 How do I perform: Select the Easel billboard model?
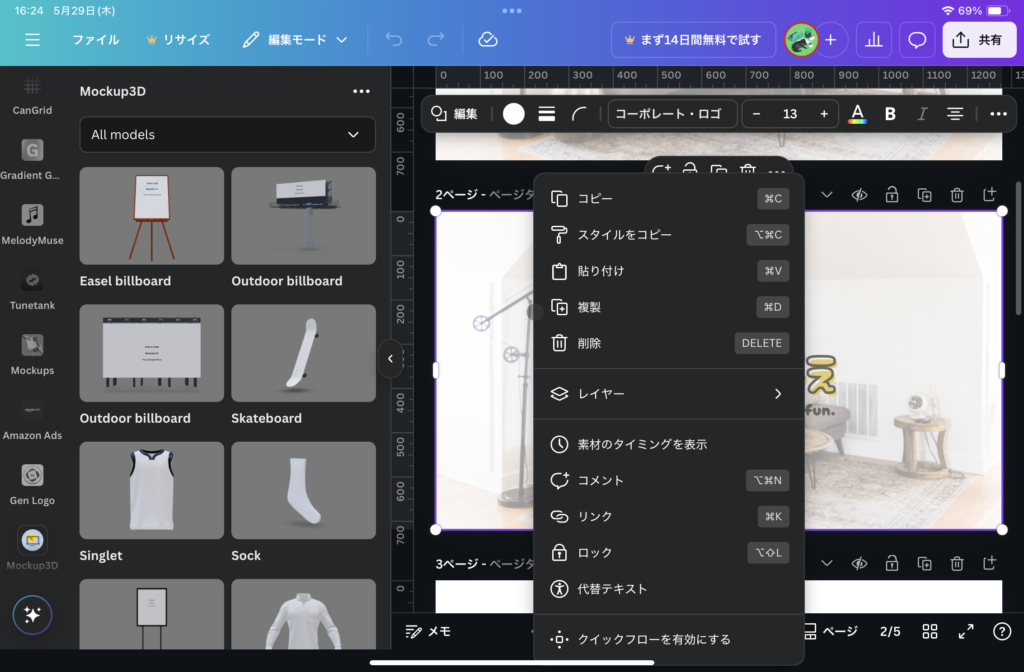coord(152,216)
